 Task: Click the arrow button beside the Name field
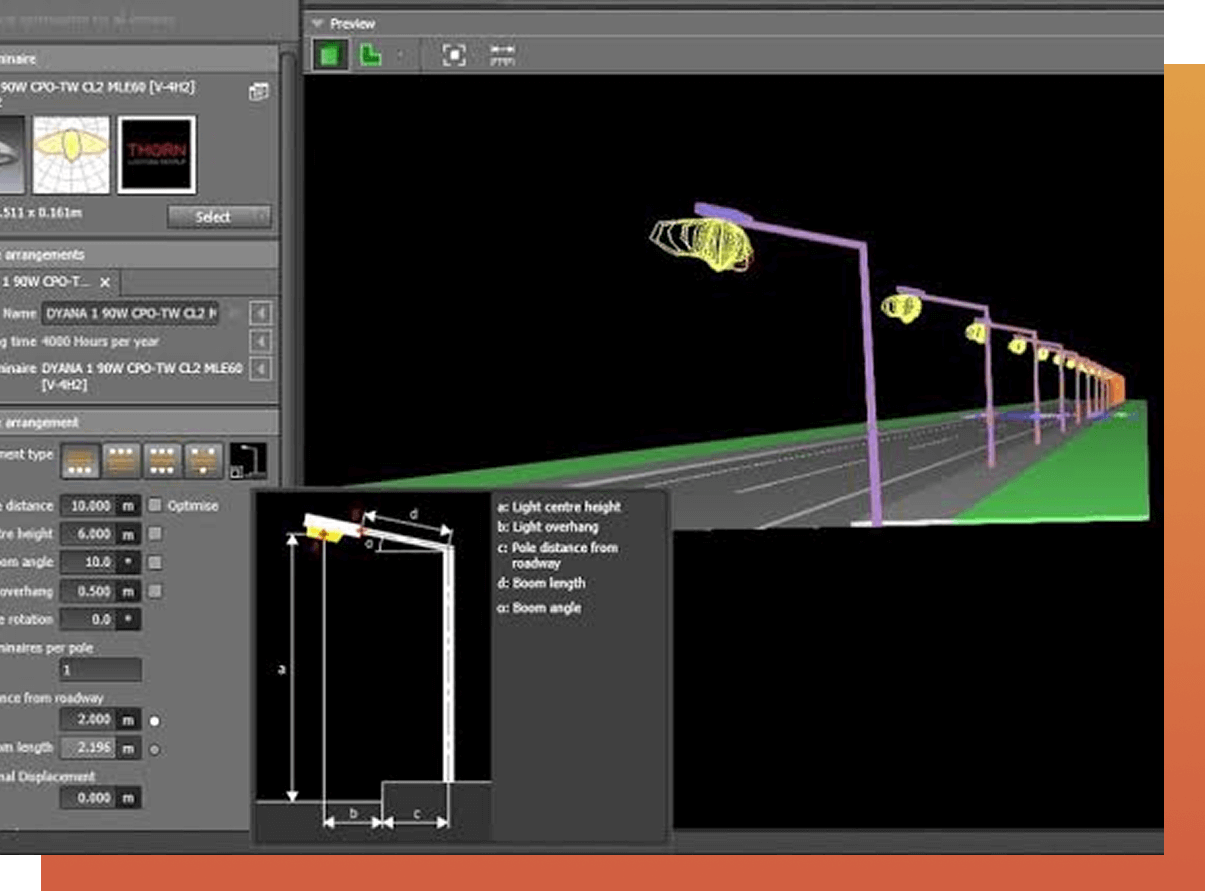(260, 314)
